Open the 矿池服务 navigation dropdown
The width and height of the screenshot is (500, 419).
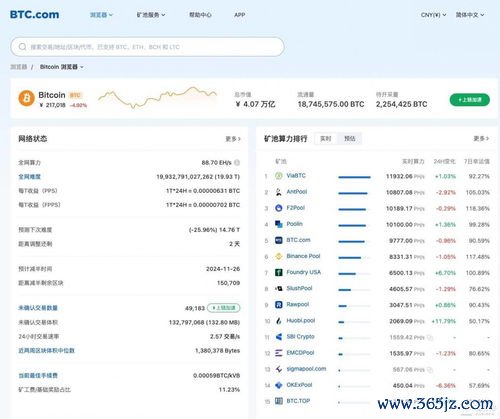pyautogui.click(x=151, y=15)
